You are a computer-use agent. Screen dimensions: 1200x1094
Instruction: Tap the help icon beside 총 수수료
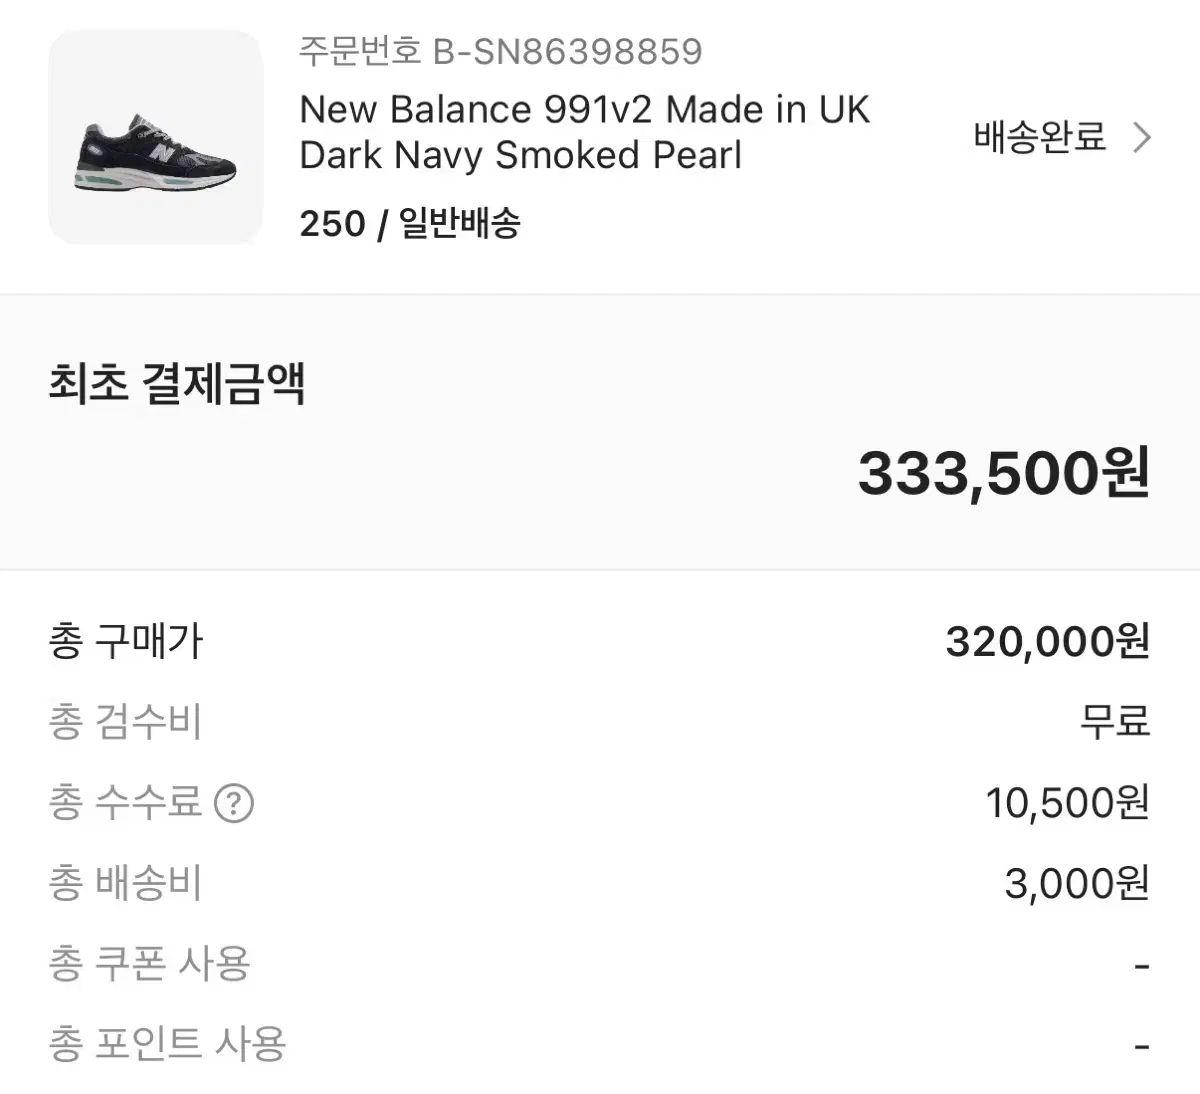[x=234, y=803]
